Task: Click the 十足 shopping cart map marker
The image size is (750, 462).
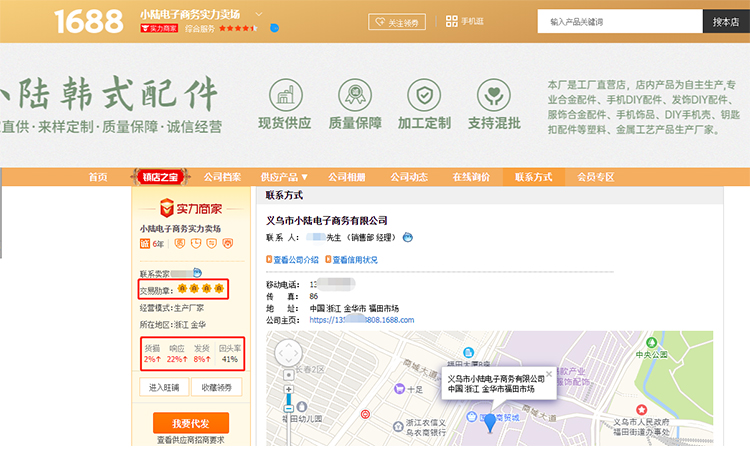Action: coord(399,389)
